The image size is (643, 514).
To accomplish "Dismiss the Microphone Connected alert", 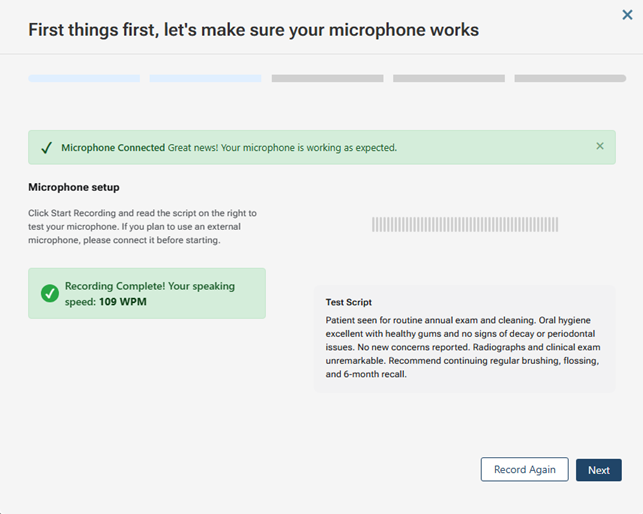I will coord(600,146).
